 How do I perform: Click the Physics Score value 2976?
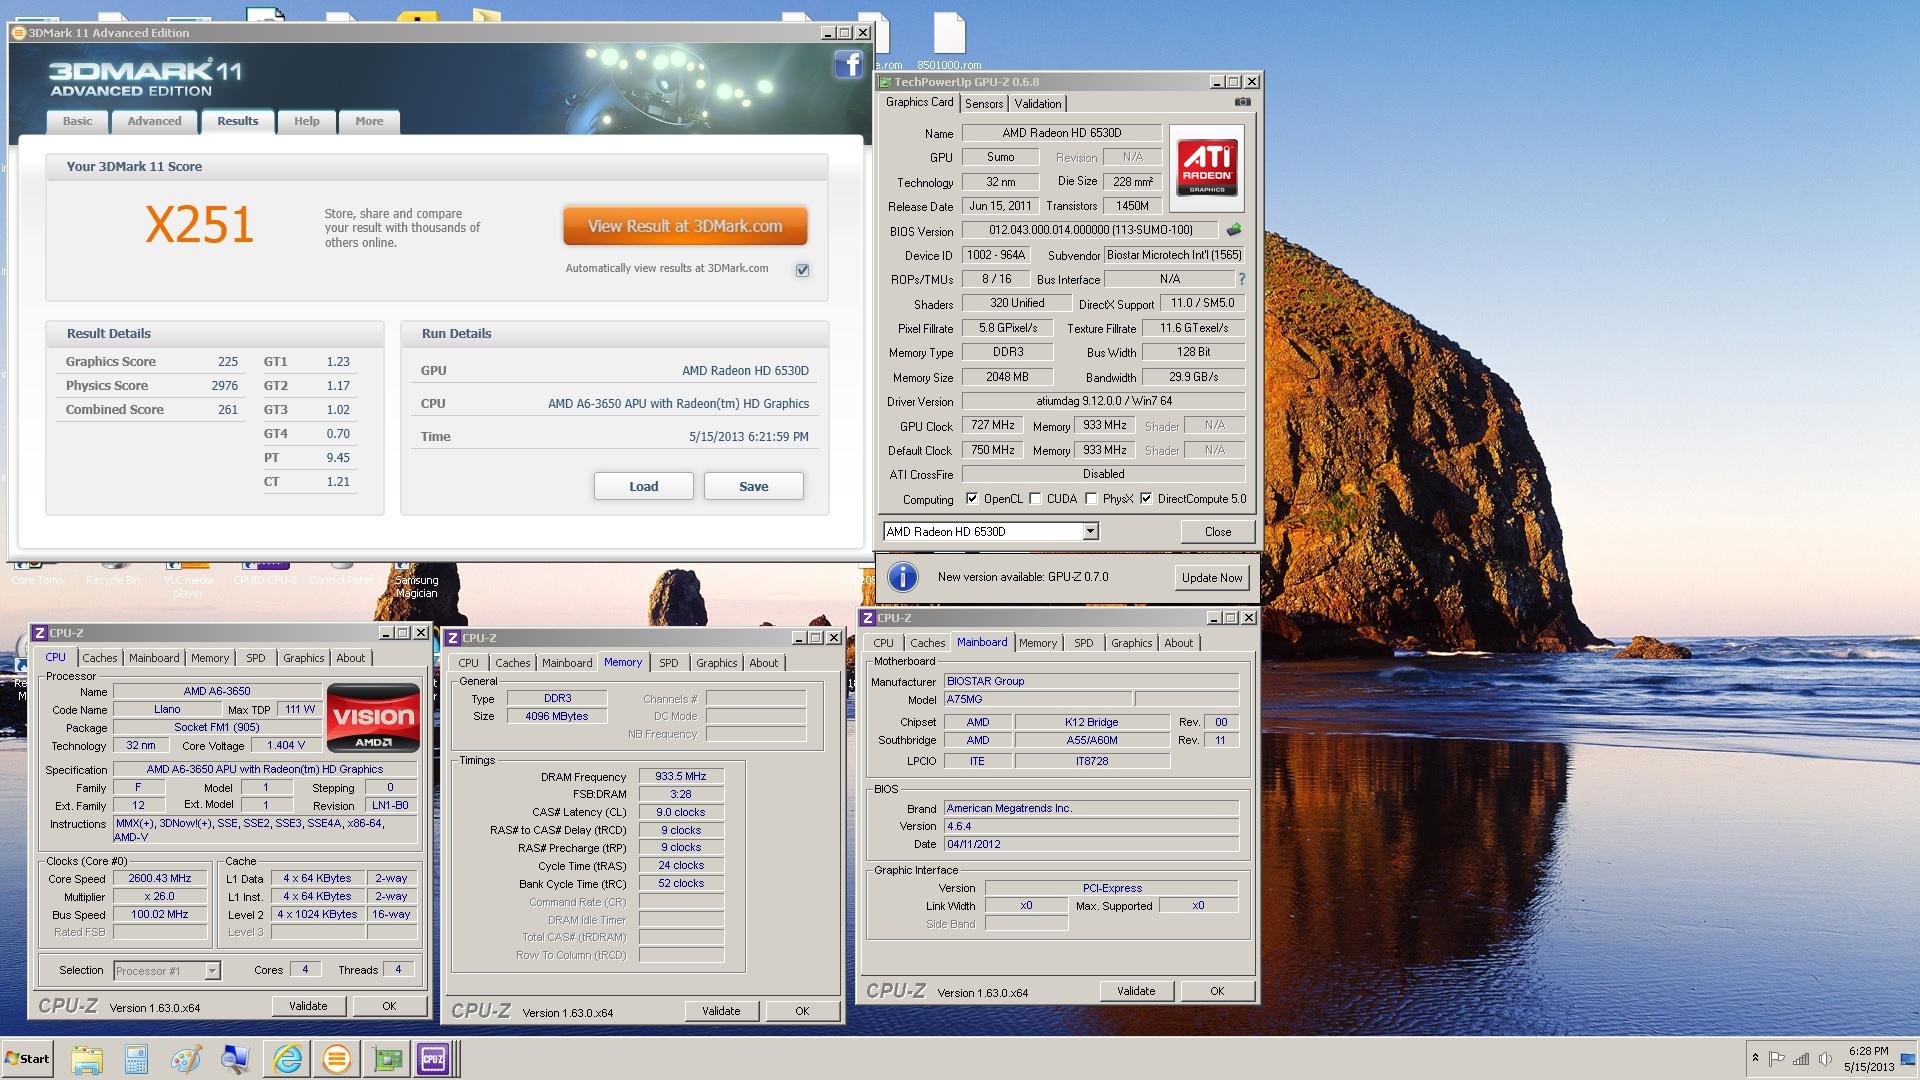(x=224, y=386)
